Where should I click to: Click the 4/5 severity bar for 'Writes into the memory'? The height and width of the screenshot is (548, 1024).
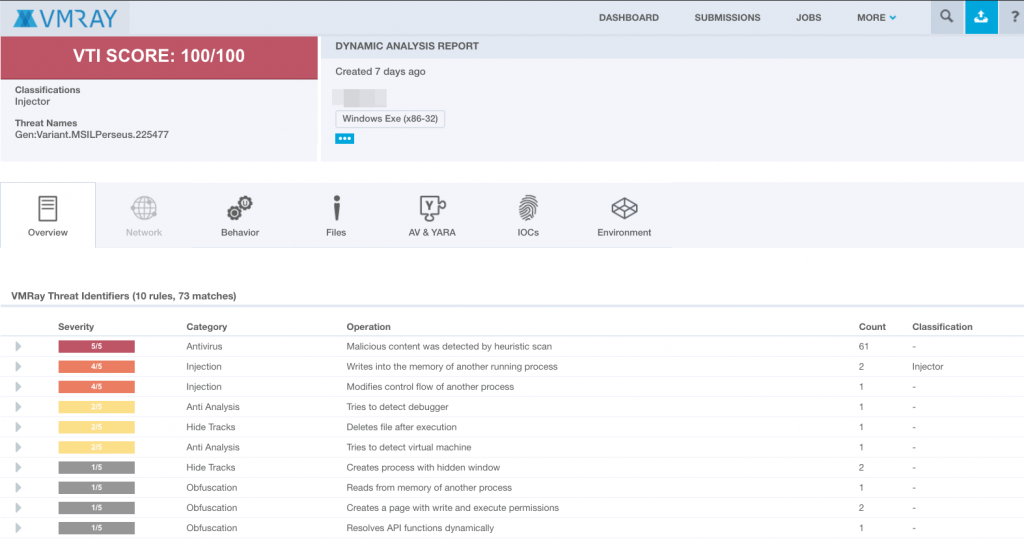[x=97, y=366]
